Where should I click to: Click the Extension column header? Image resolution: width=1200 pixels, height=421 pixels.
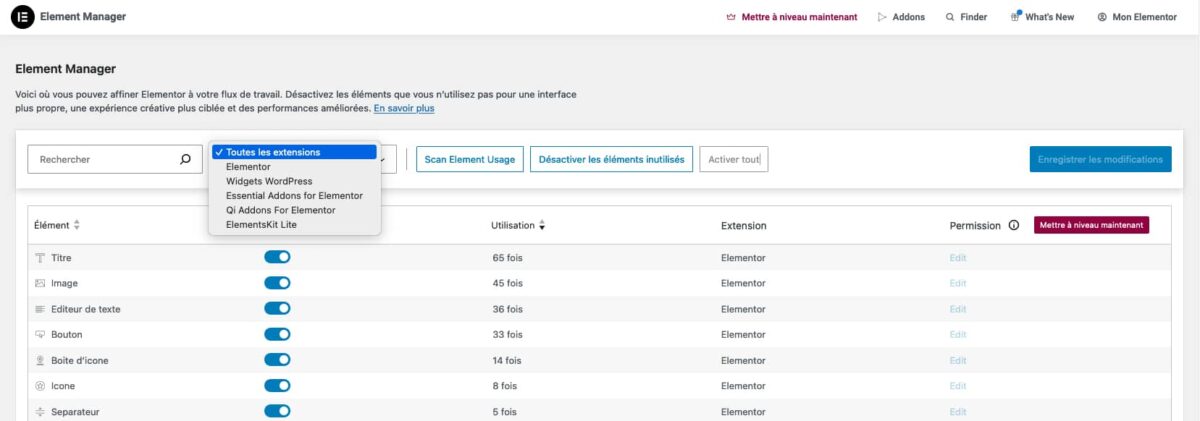743,226
